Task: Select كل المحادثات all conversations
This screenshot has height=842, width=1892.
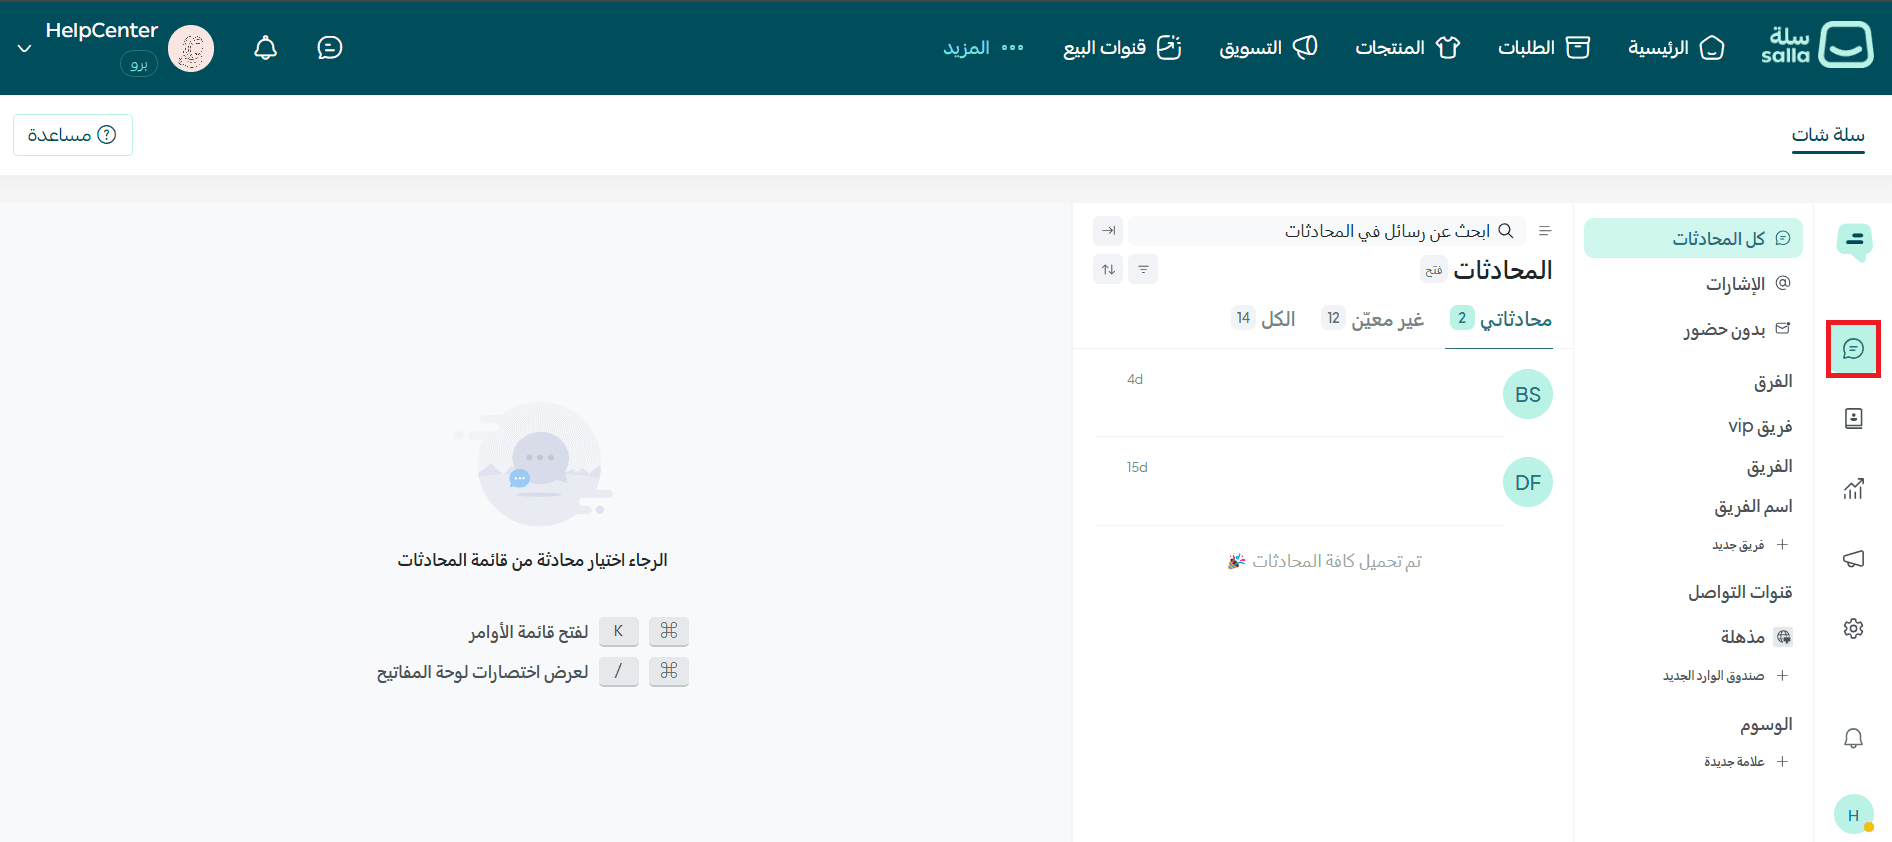Action: [x=1693, y=238]
